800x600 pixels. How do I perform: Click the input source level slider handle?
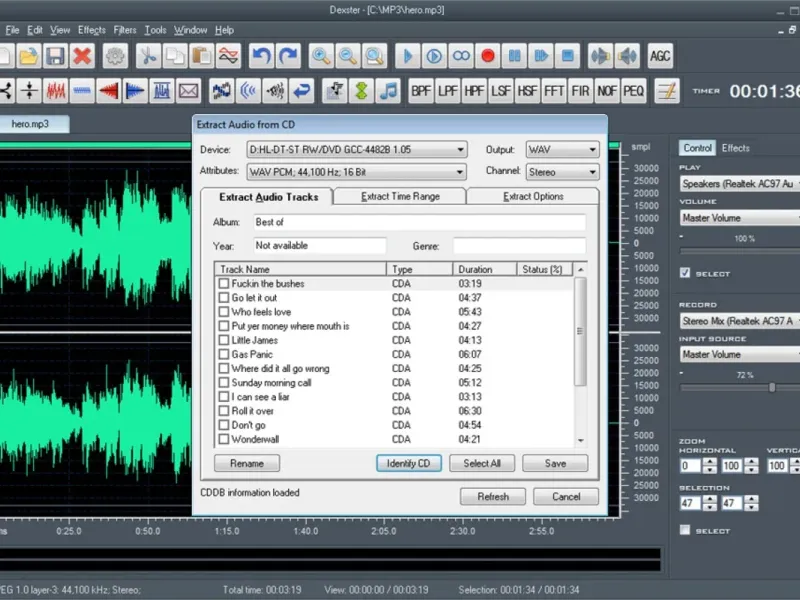pos(771,387)
